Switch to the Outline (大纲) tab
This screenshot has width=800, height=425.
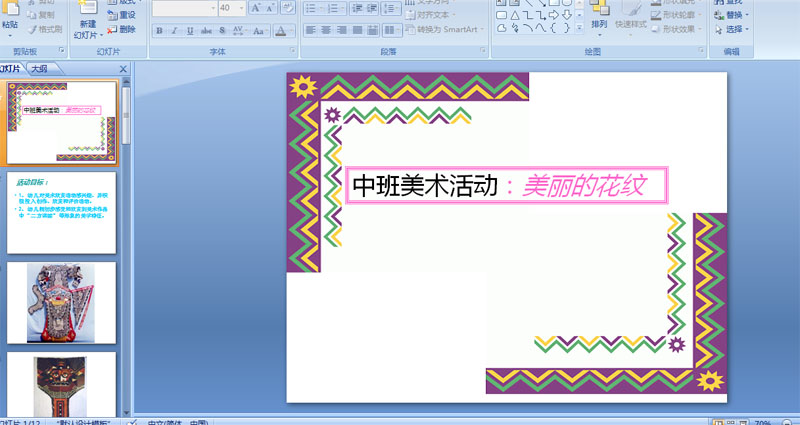39,69
